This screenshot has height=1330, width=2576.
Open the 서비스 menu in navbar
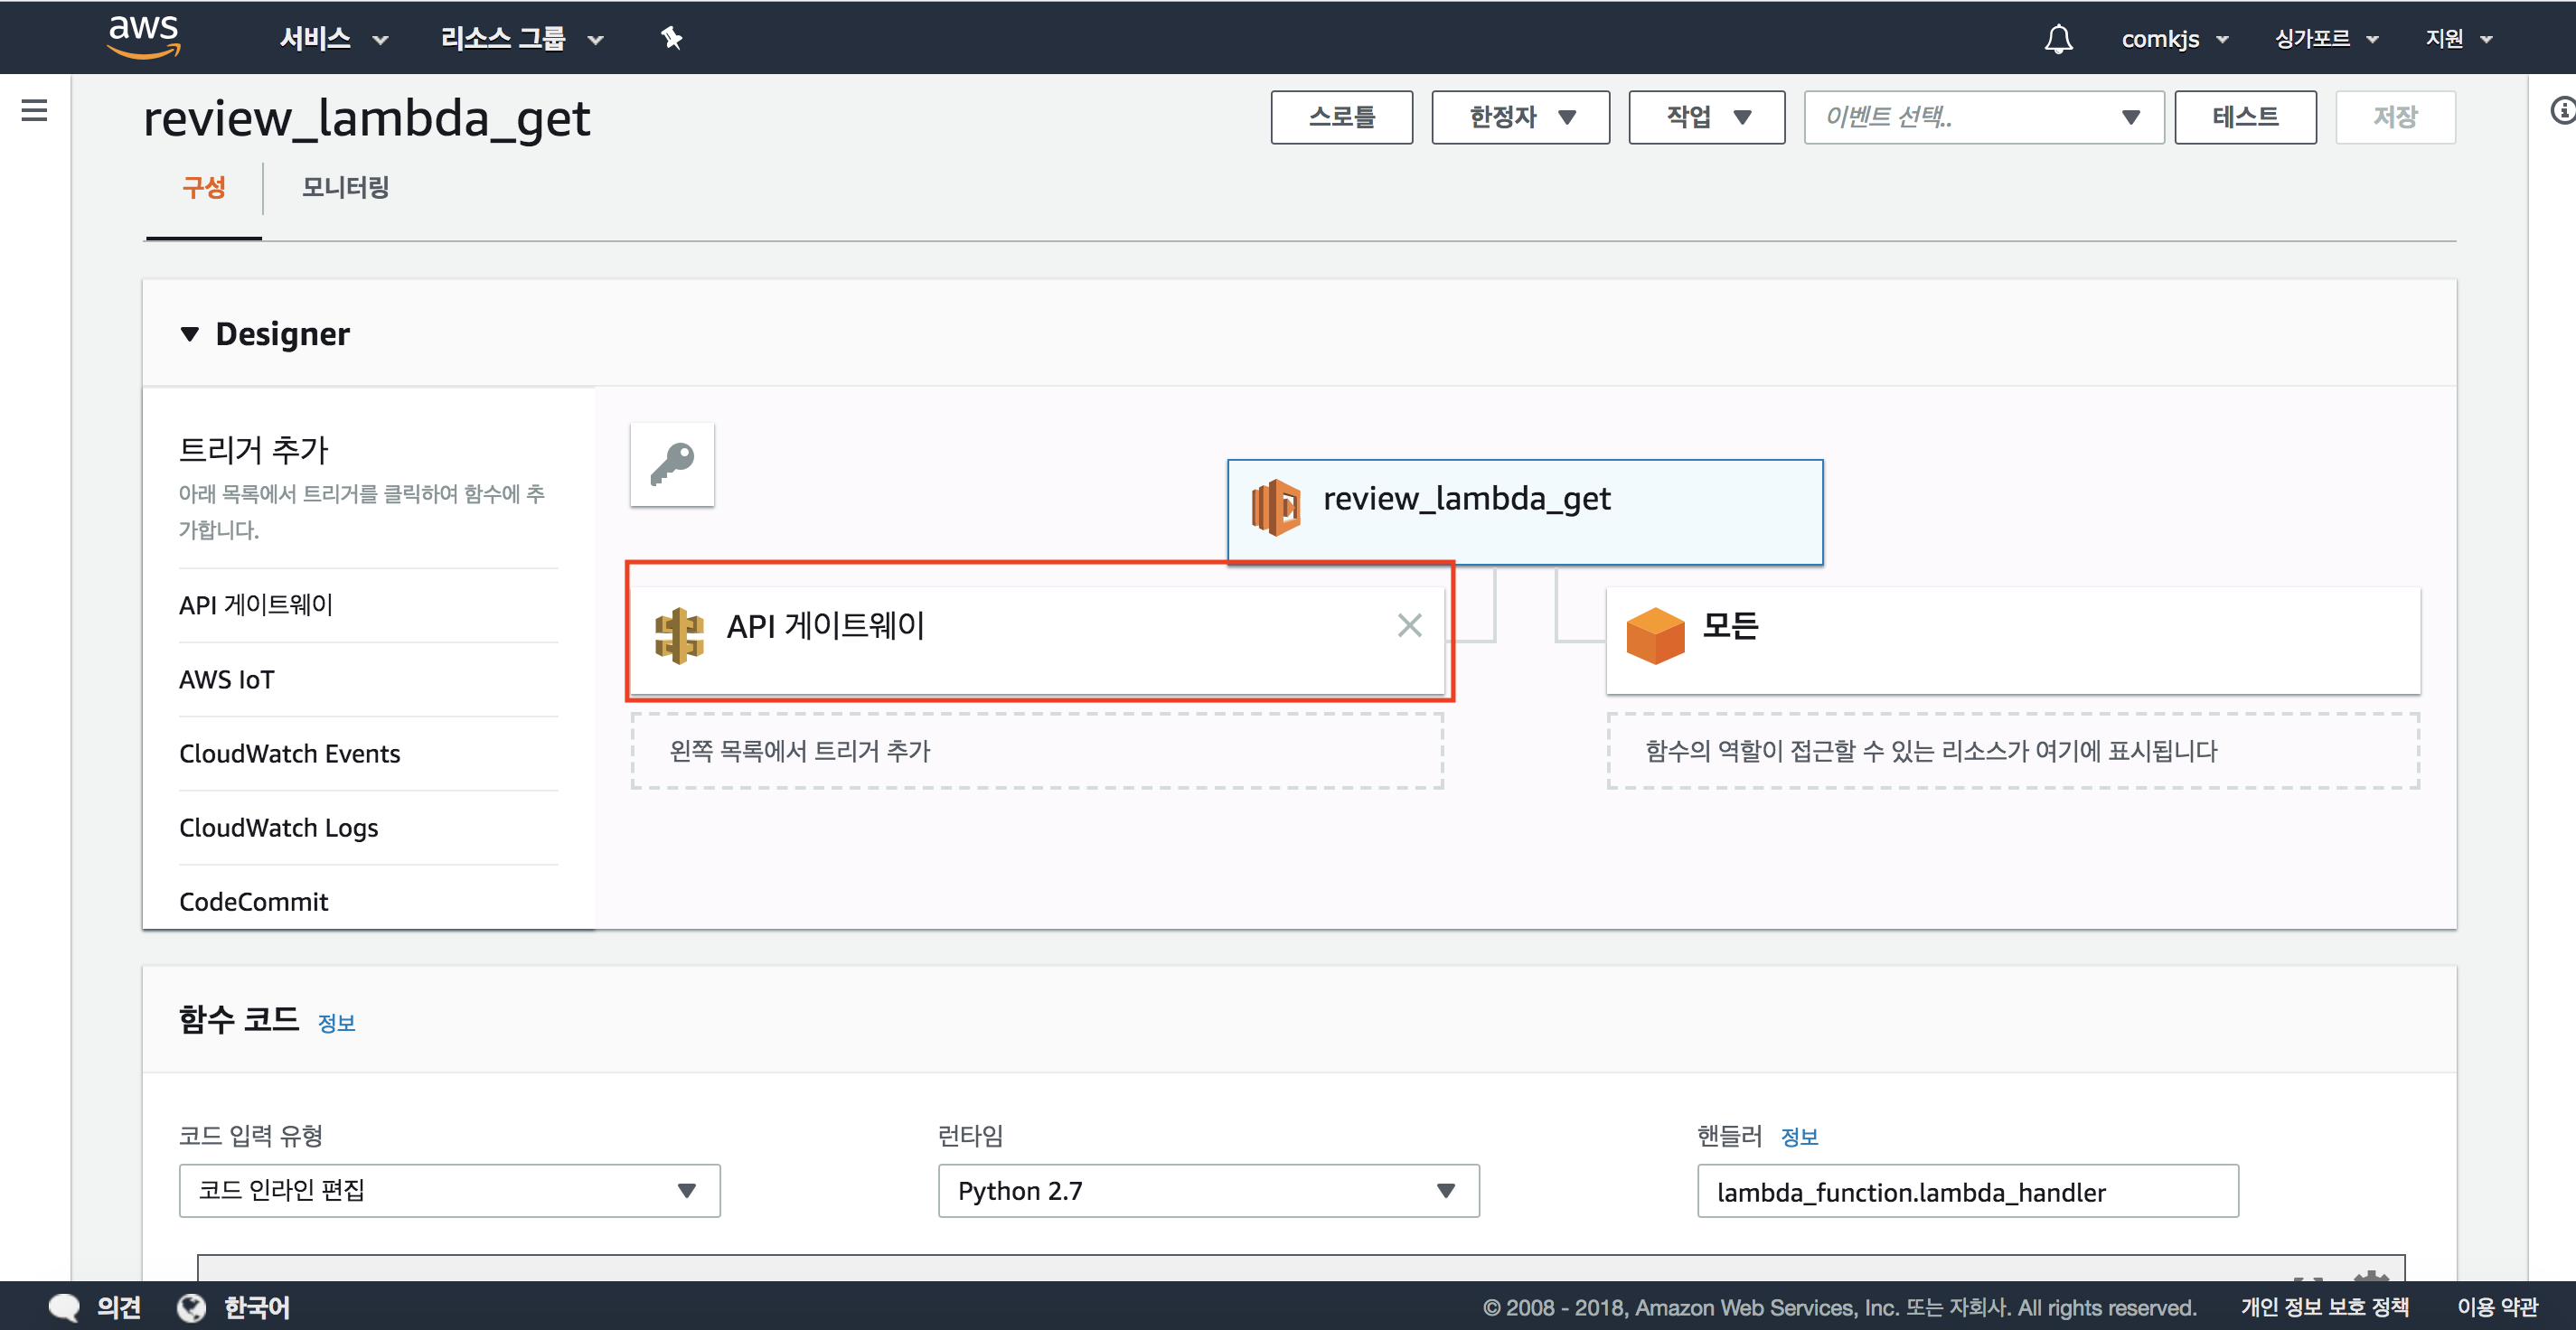[332, 39]
